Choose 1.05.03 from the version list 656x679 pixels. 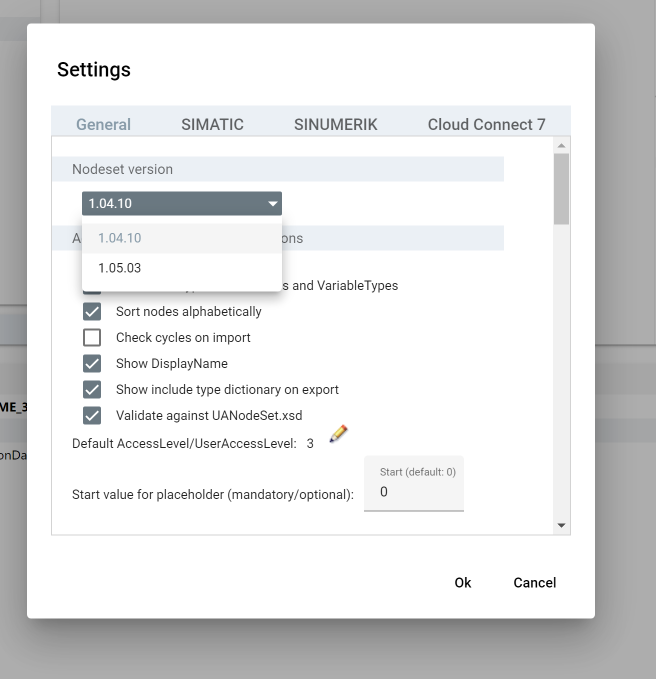point(120,268)
